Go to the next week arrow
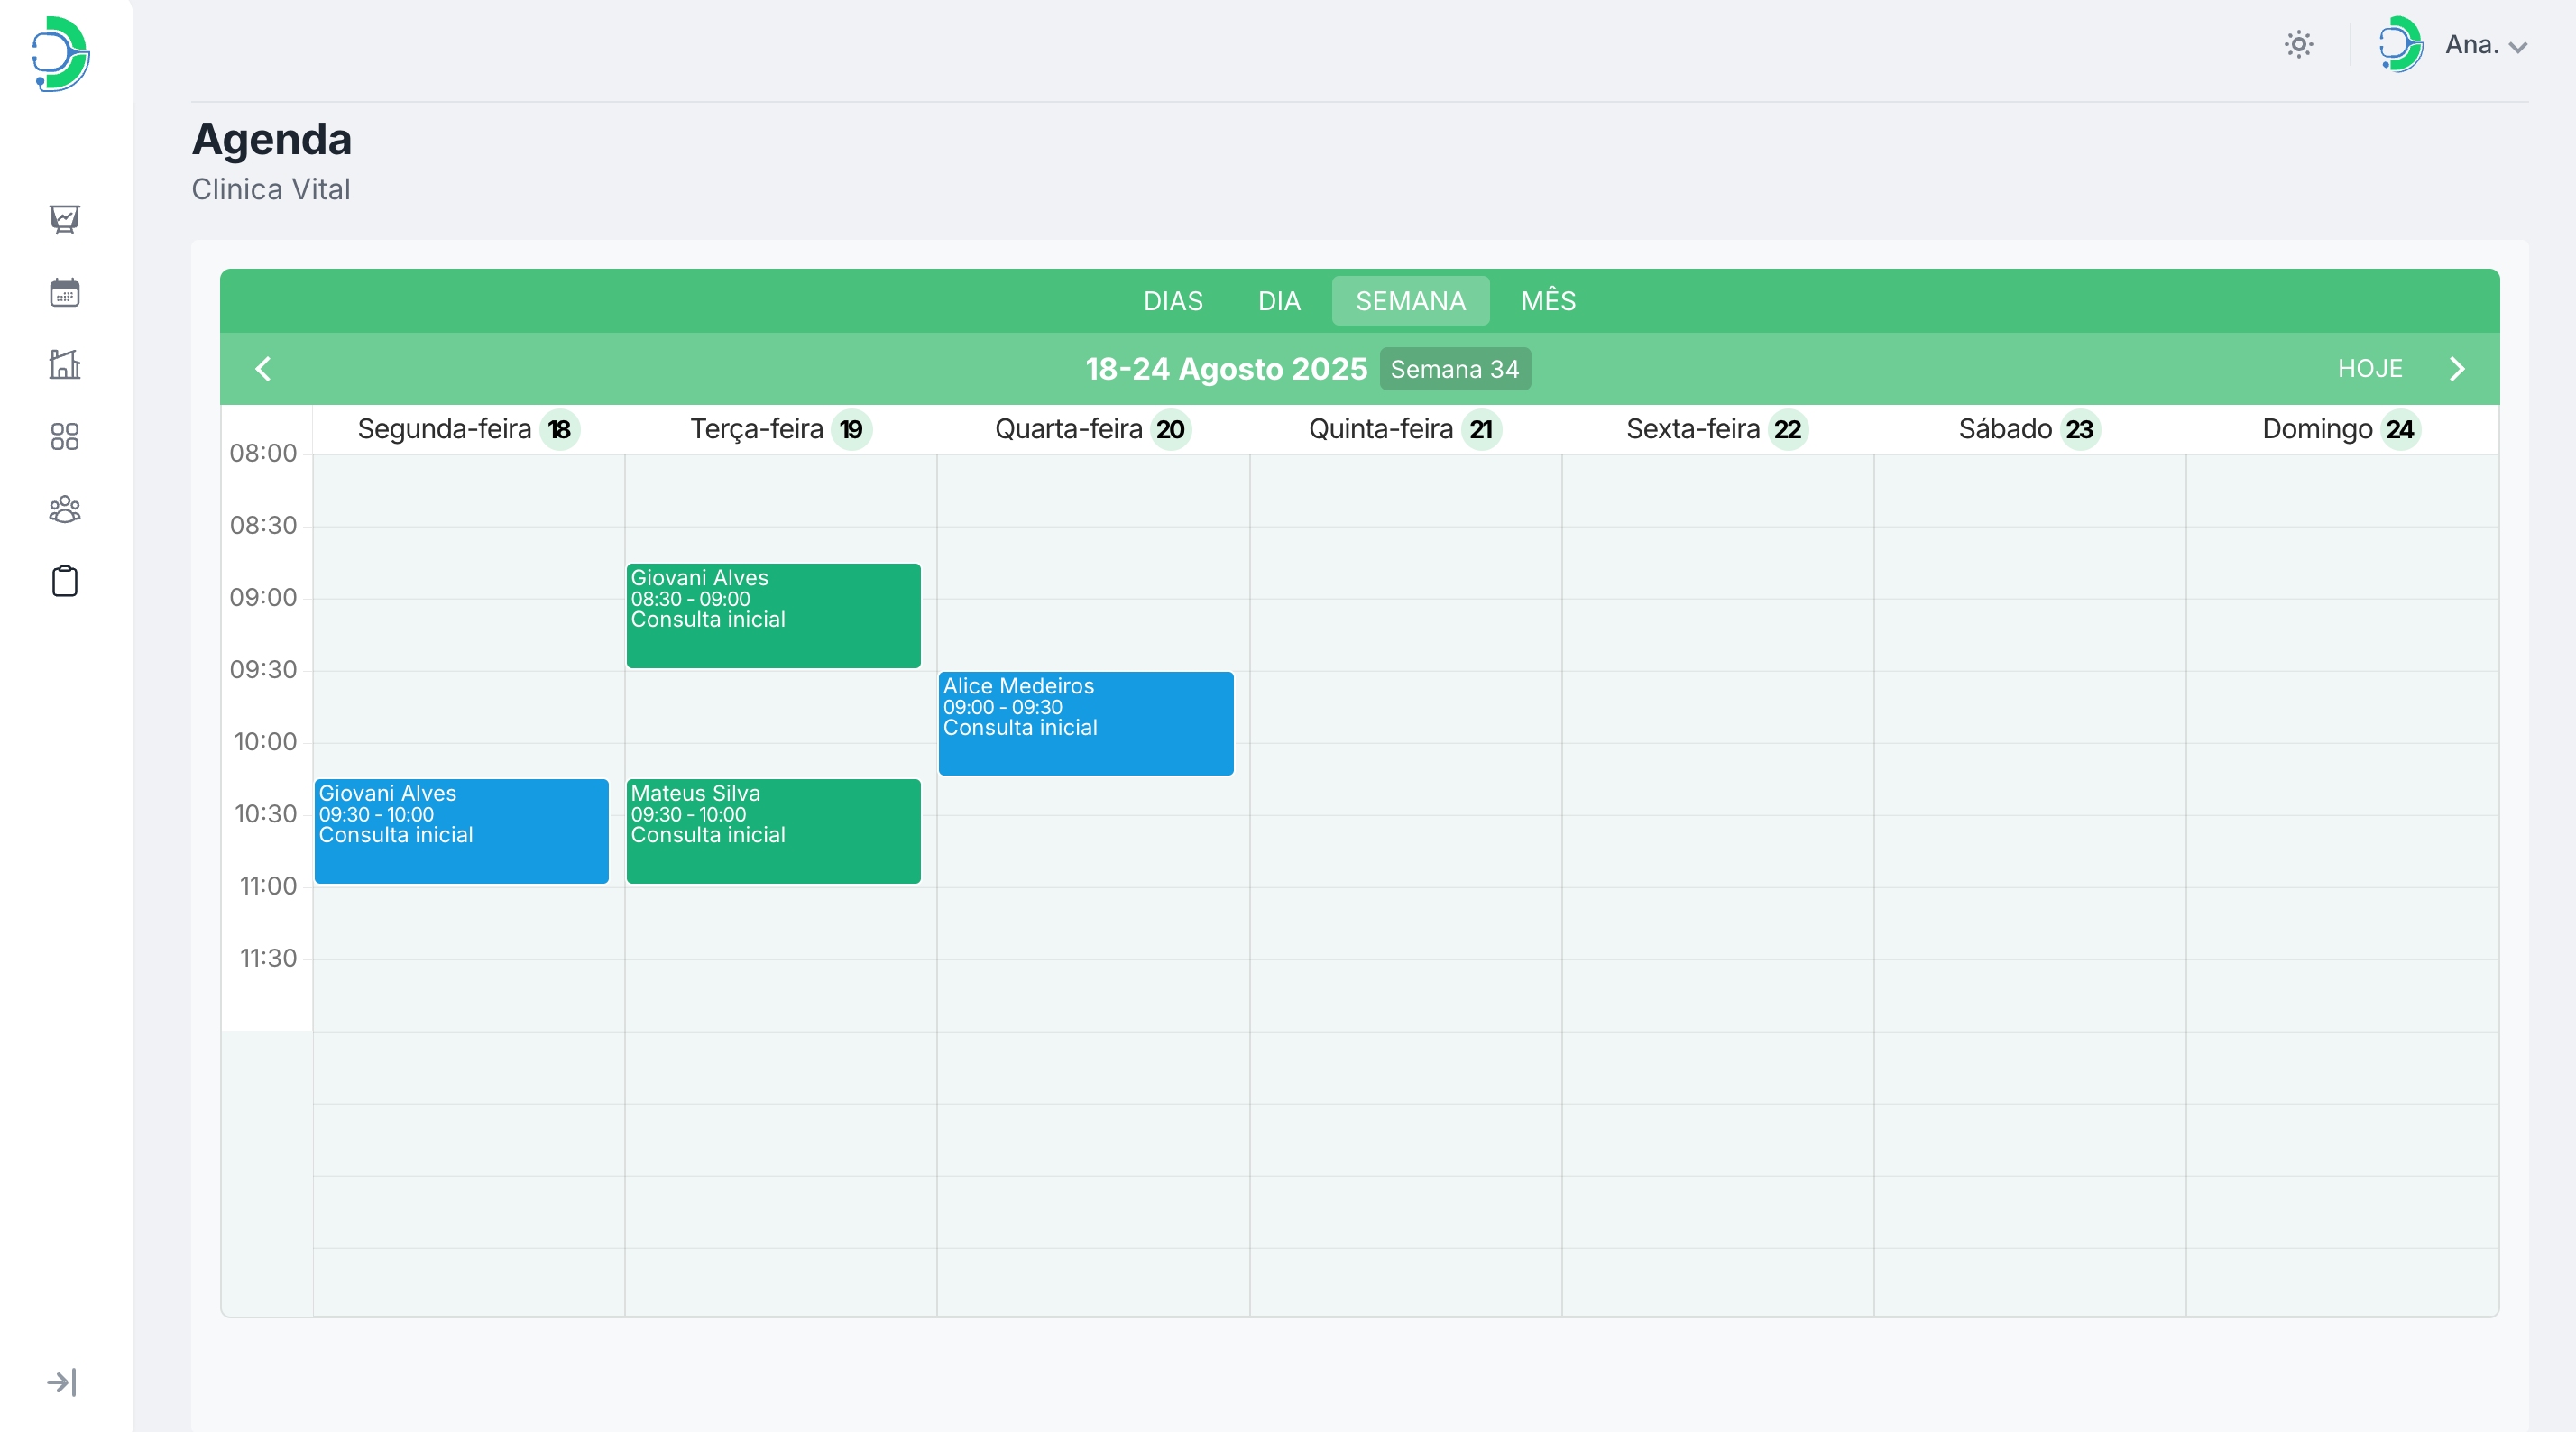2576x1432 pixels. coord(2457,369)
